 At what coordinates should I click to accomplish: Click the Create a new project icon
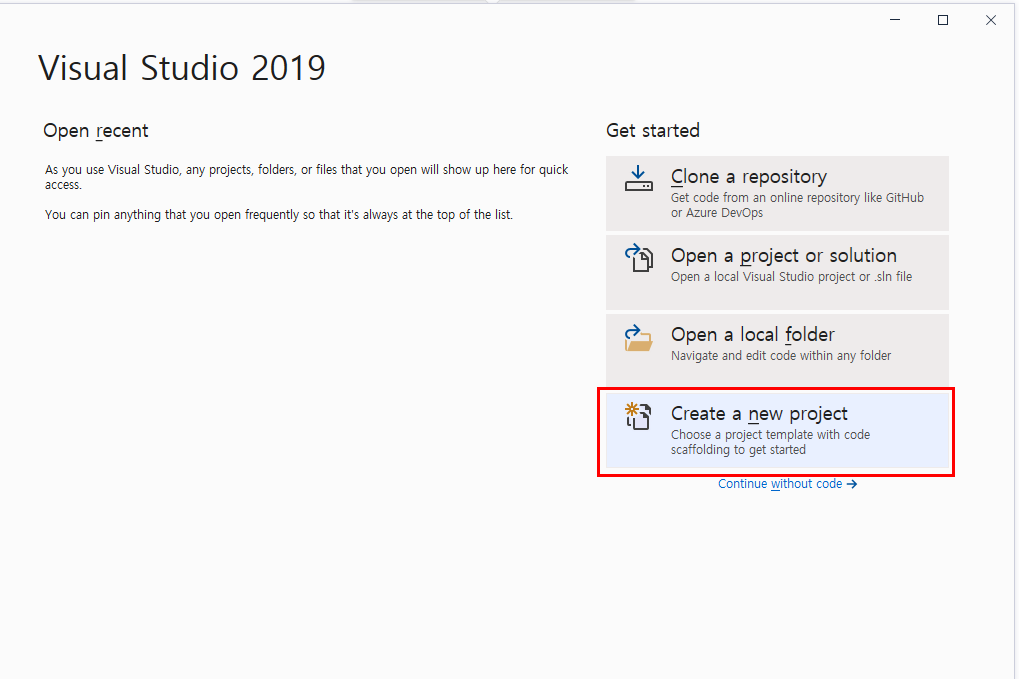click(x=638, y=416)
